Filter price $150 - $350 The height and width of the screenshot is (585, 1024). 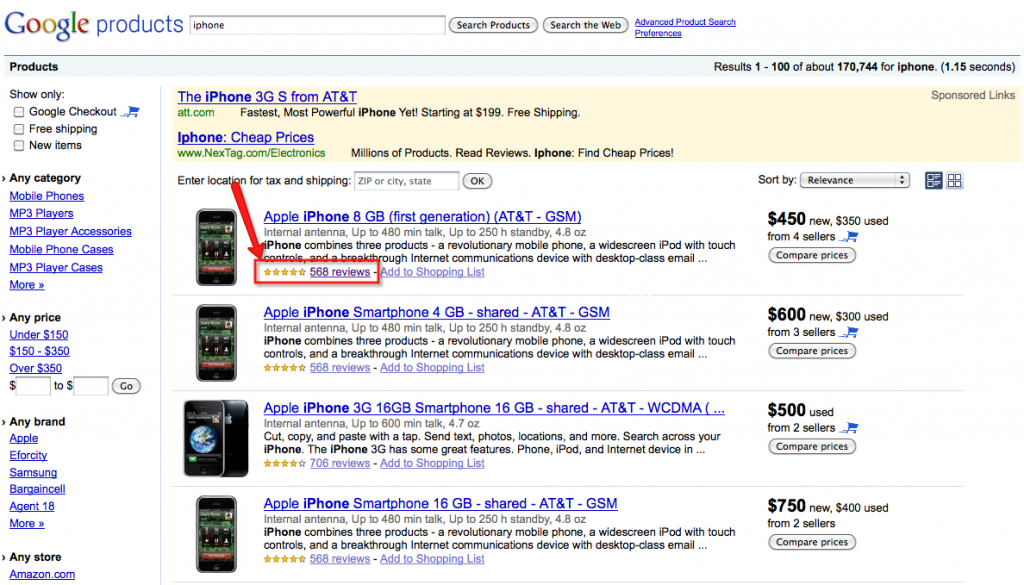click(x=39, y=351)
